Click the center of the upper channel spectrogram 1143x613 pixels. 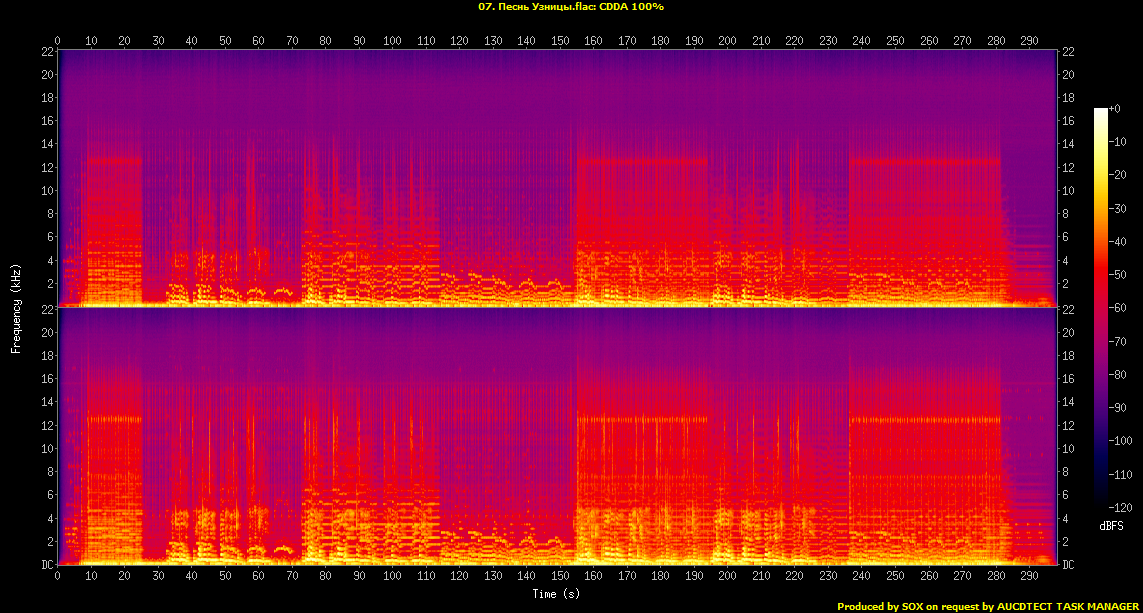(x=558, y=177)
